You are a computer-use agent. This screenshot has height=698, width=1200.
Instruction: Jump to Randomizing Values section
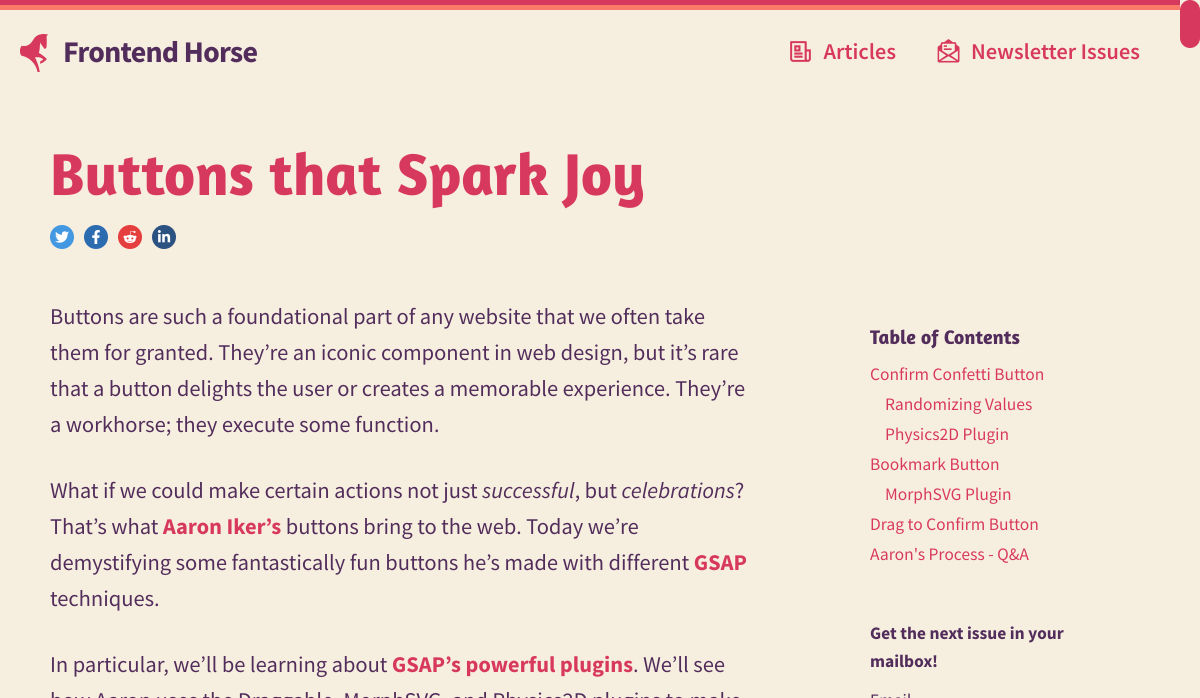click(958, 404)
